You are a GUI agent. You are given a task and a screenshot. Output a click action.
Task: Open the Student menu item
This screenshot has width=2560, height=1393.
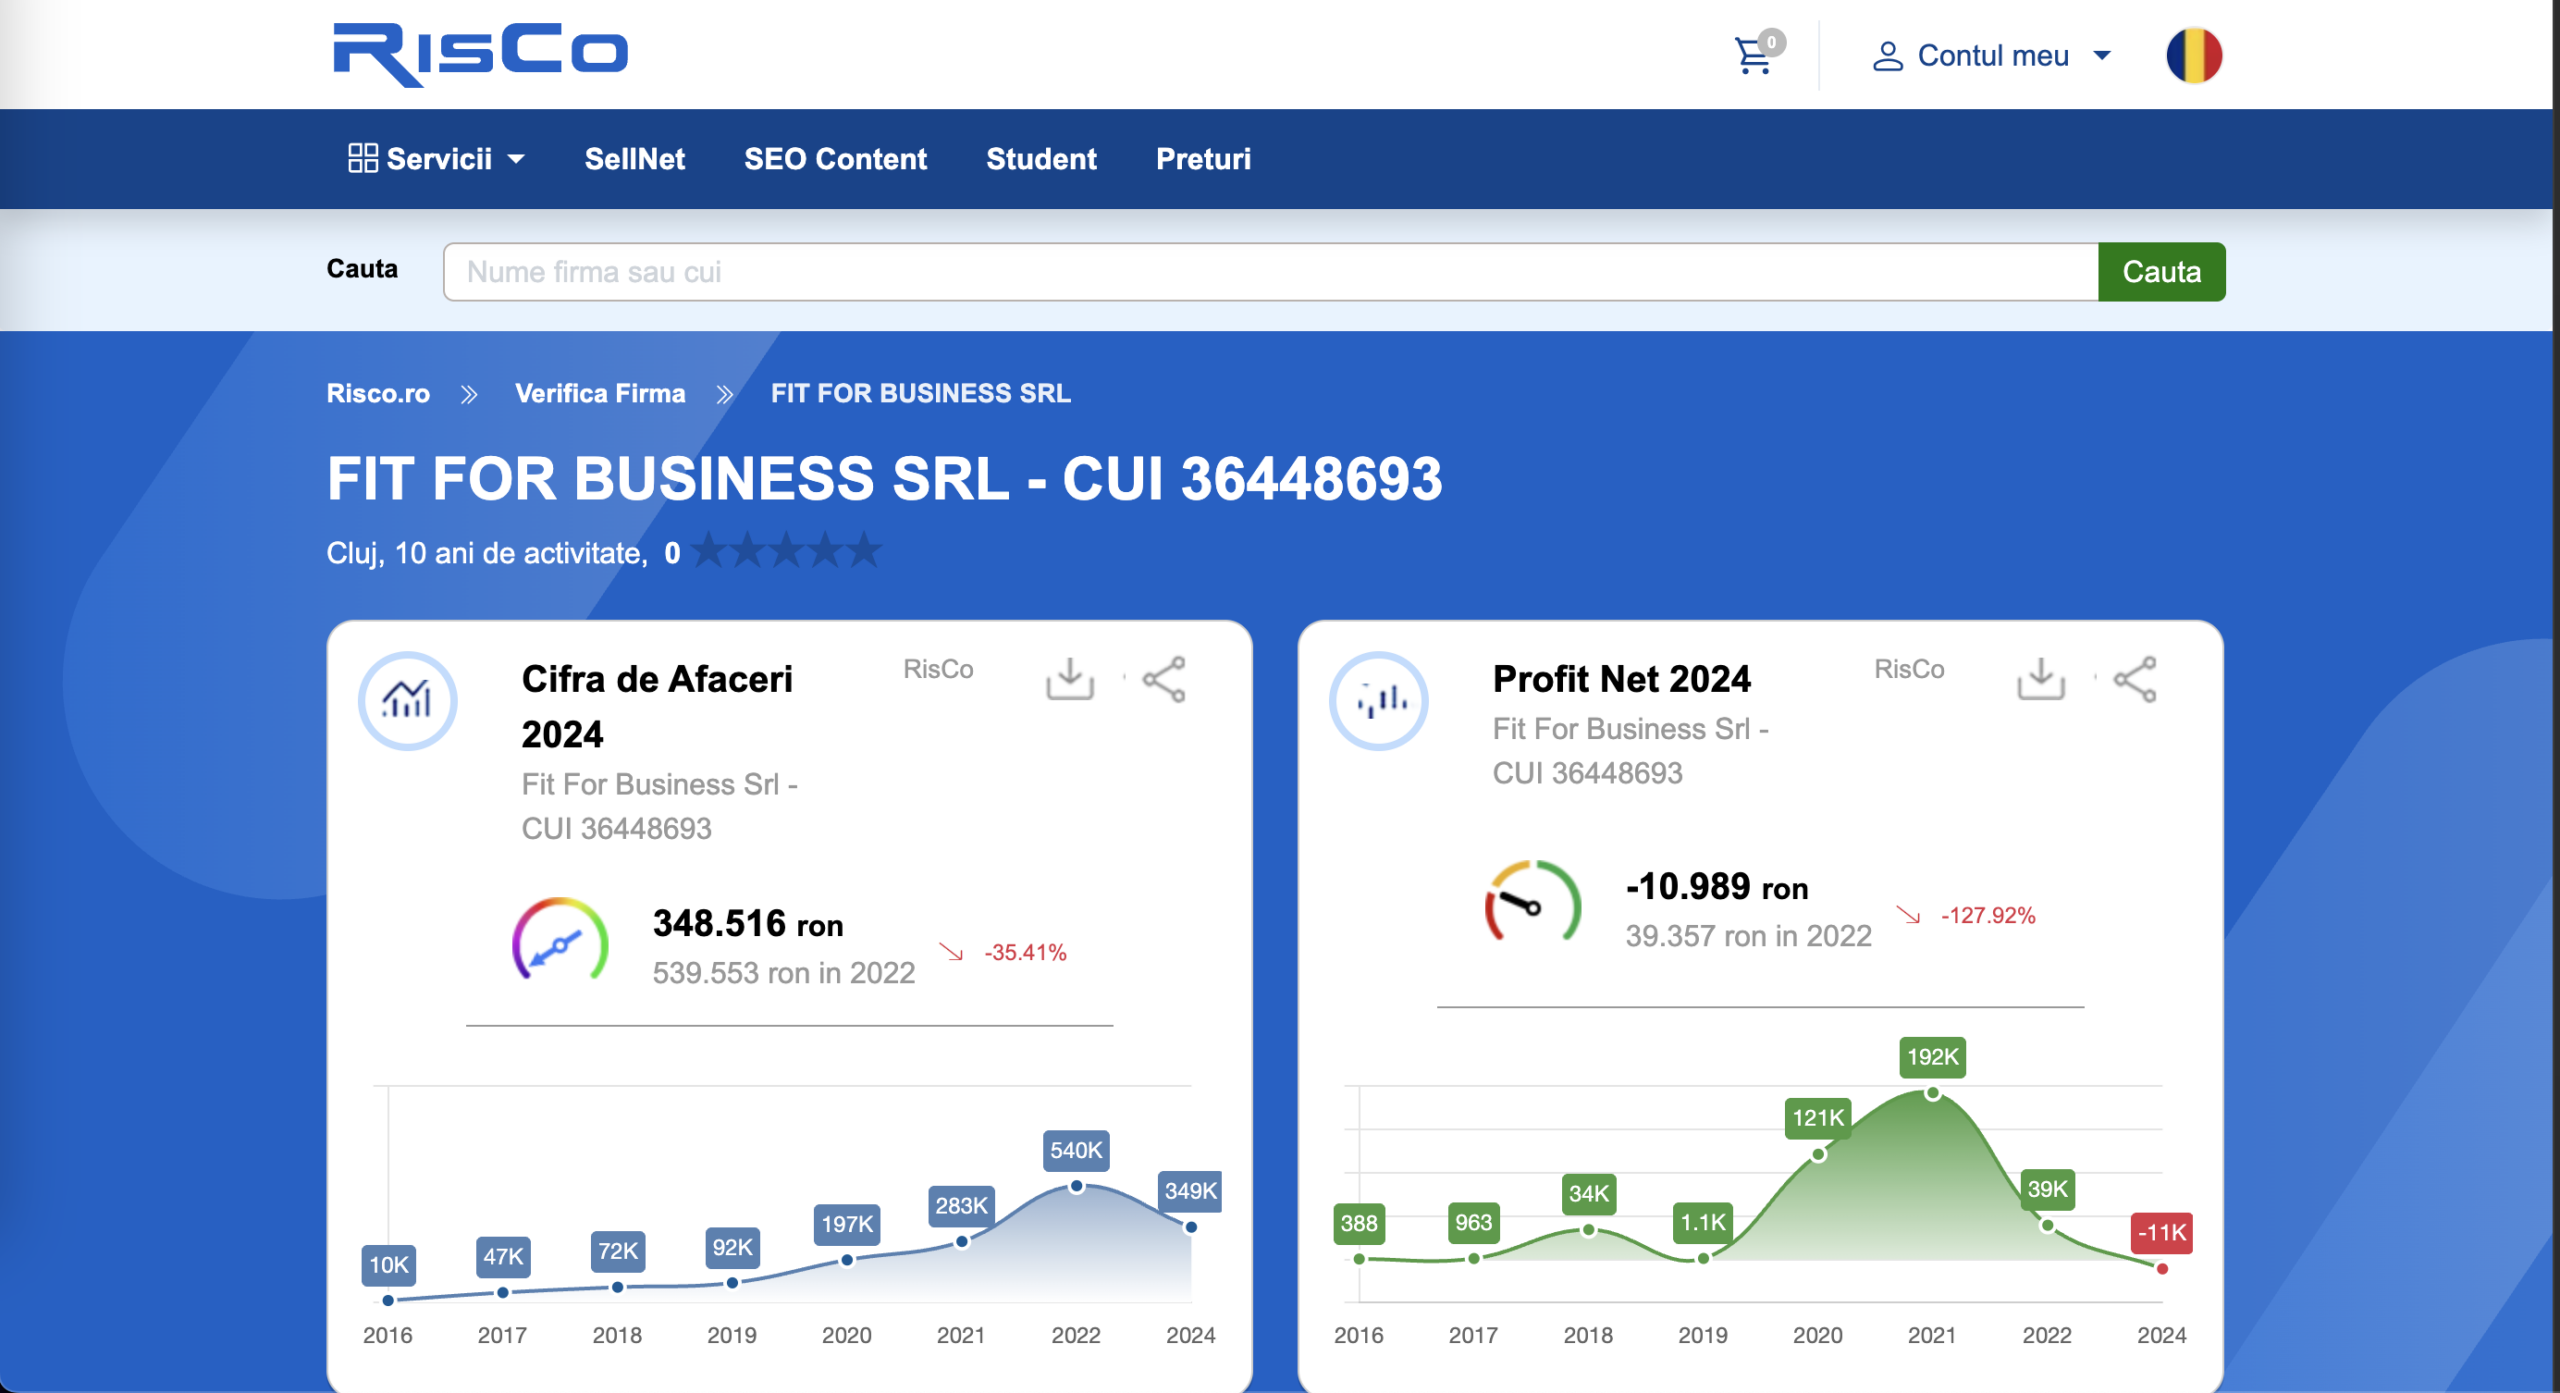pyautogui.click(x=1041, y=159)
